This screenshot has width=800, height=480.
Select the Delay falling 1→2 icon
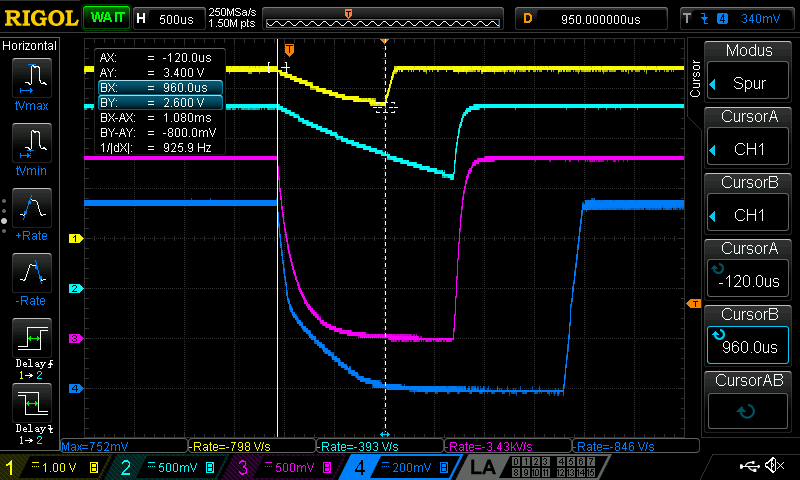(x=32, y=403)
